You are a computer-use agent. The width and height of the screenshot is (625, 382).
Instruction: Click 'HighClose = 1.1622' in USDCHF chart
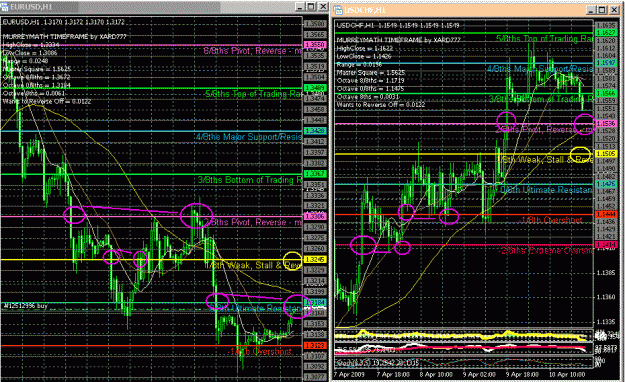pos(365,49)
